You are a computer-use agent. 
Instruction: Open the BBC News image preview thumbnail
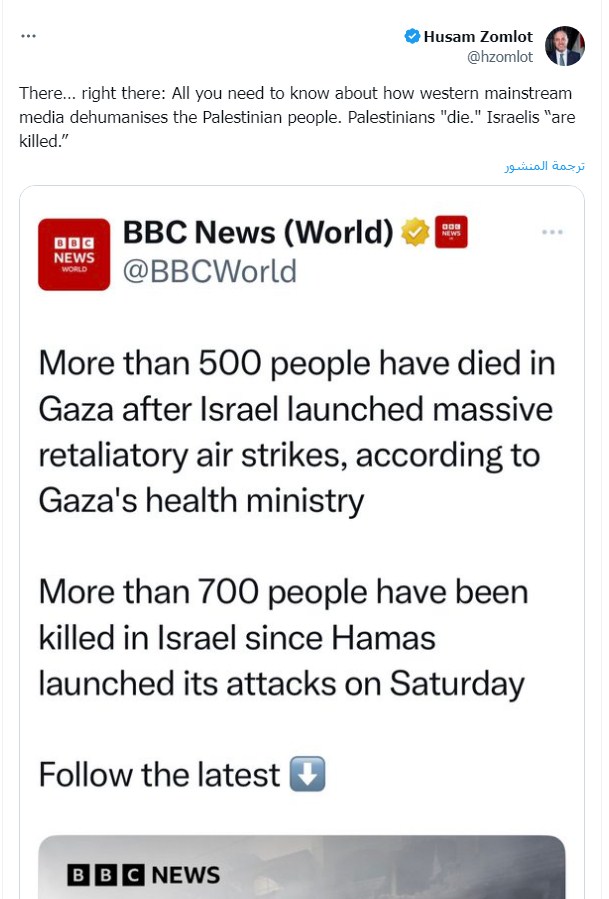click(302, 866)
